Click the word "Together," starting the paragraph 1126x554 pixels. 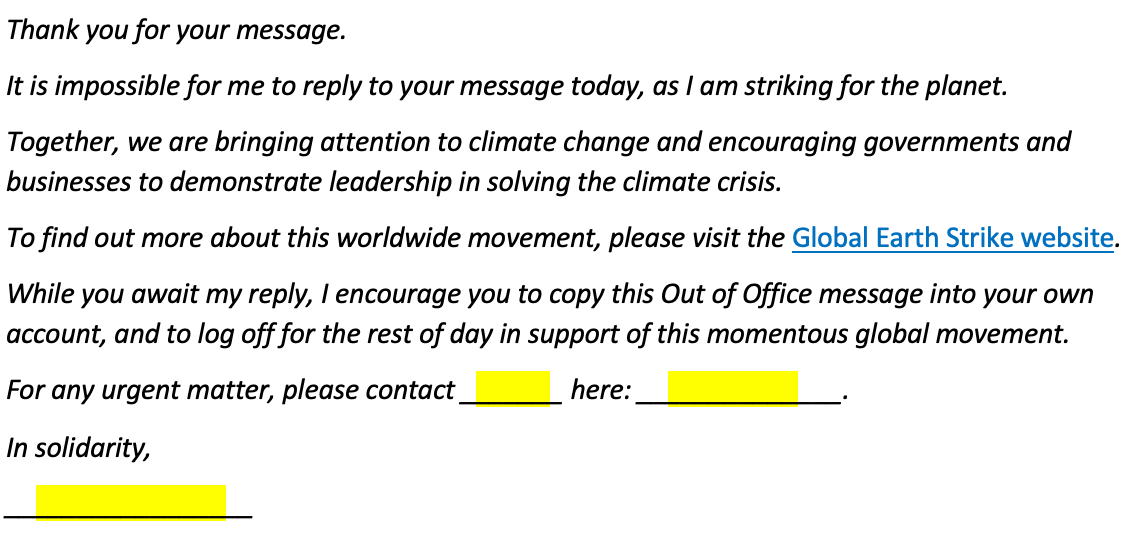pos(63,142)
